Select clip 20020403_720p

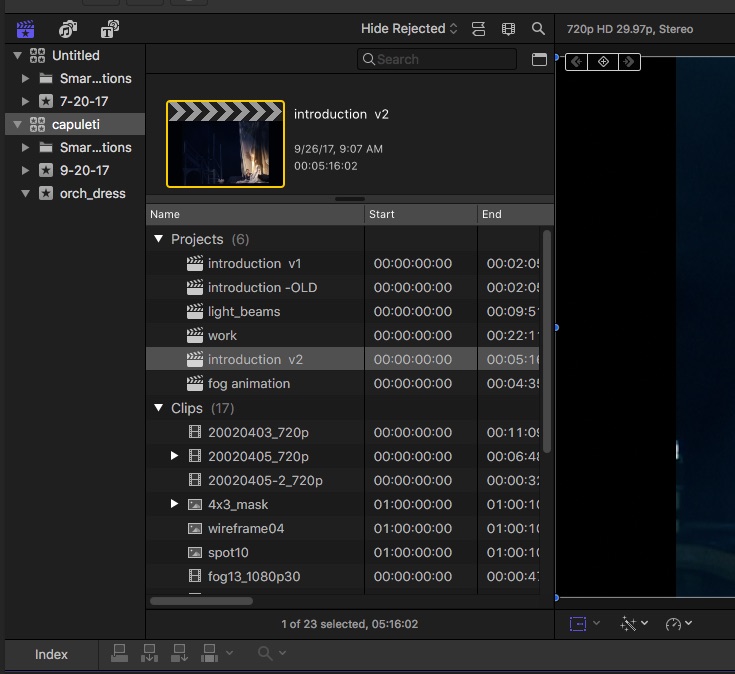click(343, 432)
